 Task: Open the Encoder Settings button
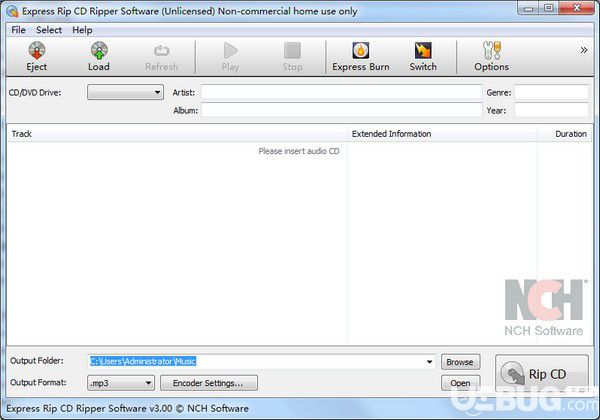coord(209,383)
